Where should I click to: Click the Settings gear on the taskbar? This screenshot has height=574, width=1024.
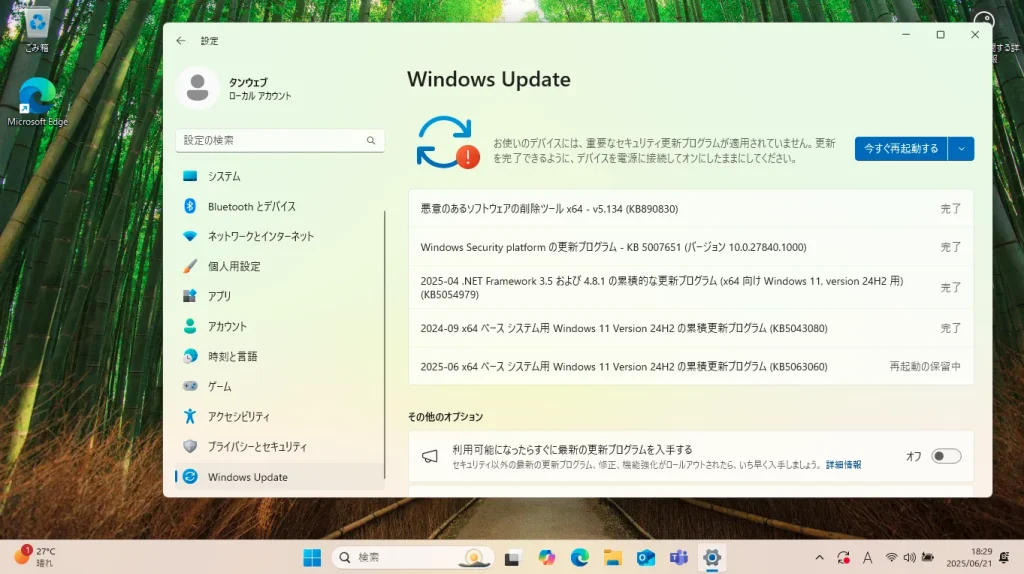click(x=712, y=558)
